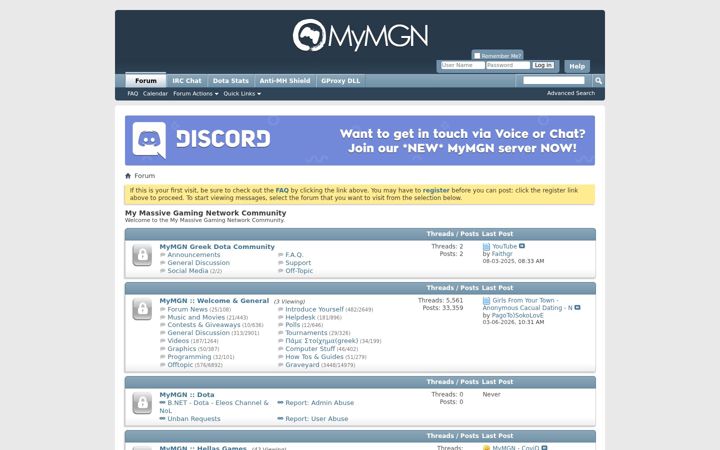The image size is (720, 450).
Task: Click lock icon for MyMGN Greek Dota Community
Action: click(142, 255)
